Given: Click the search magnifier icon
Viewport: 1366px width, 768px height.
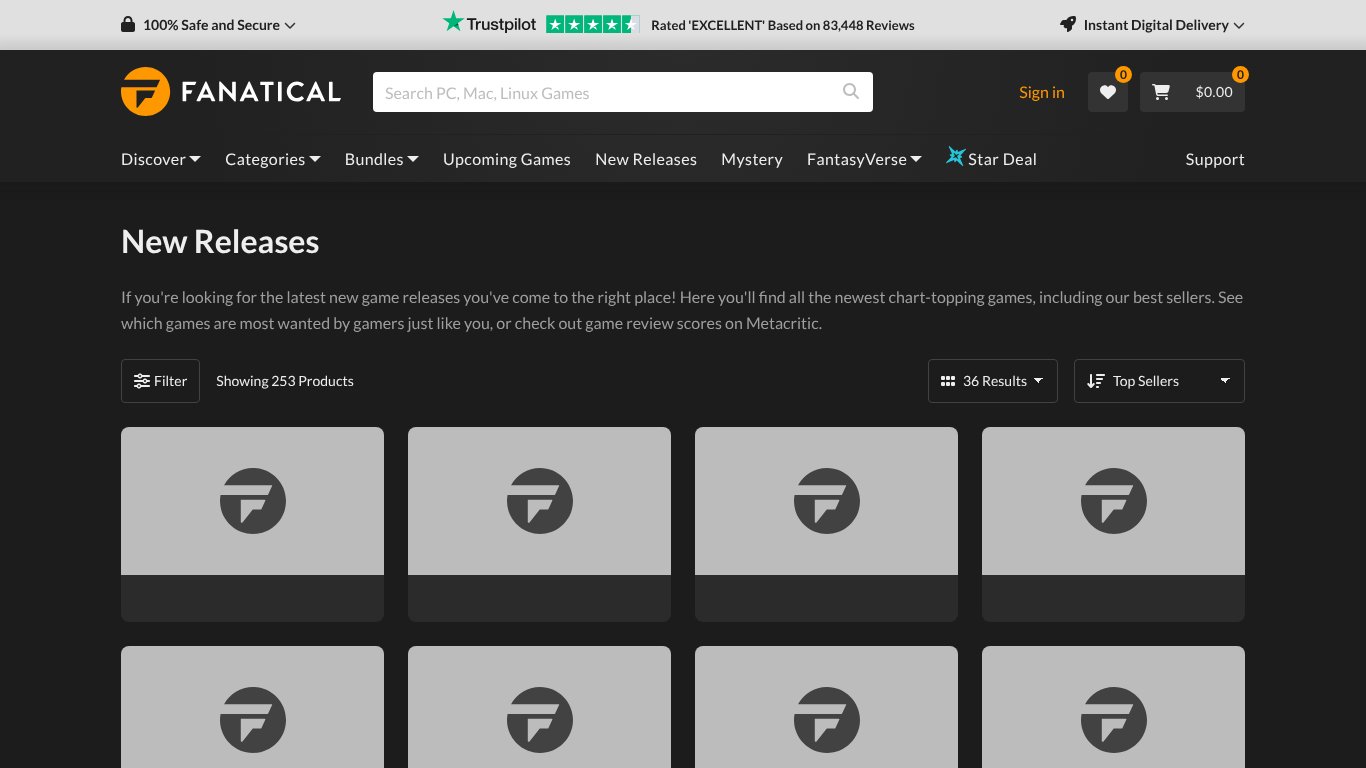Looking at the screenshot, I should (851, 92).
